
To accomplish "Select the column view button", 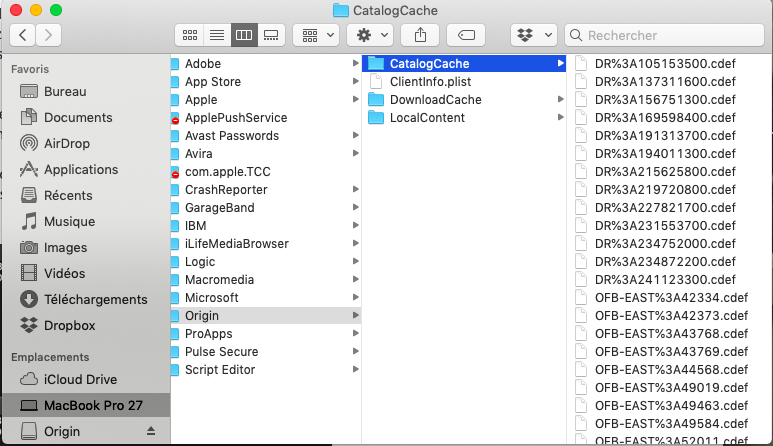I will click(242, 35).
